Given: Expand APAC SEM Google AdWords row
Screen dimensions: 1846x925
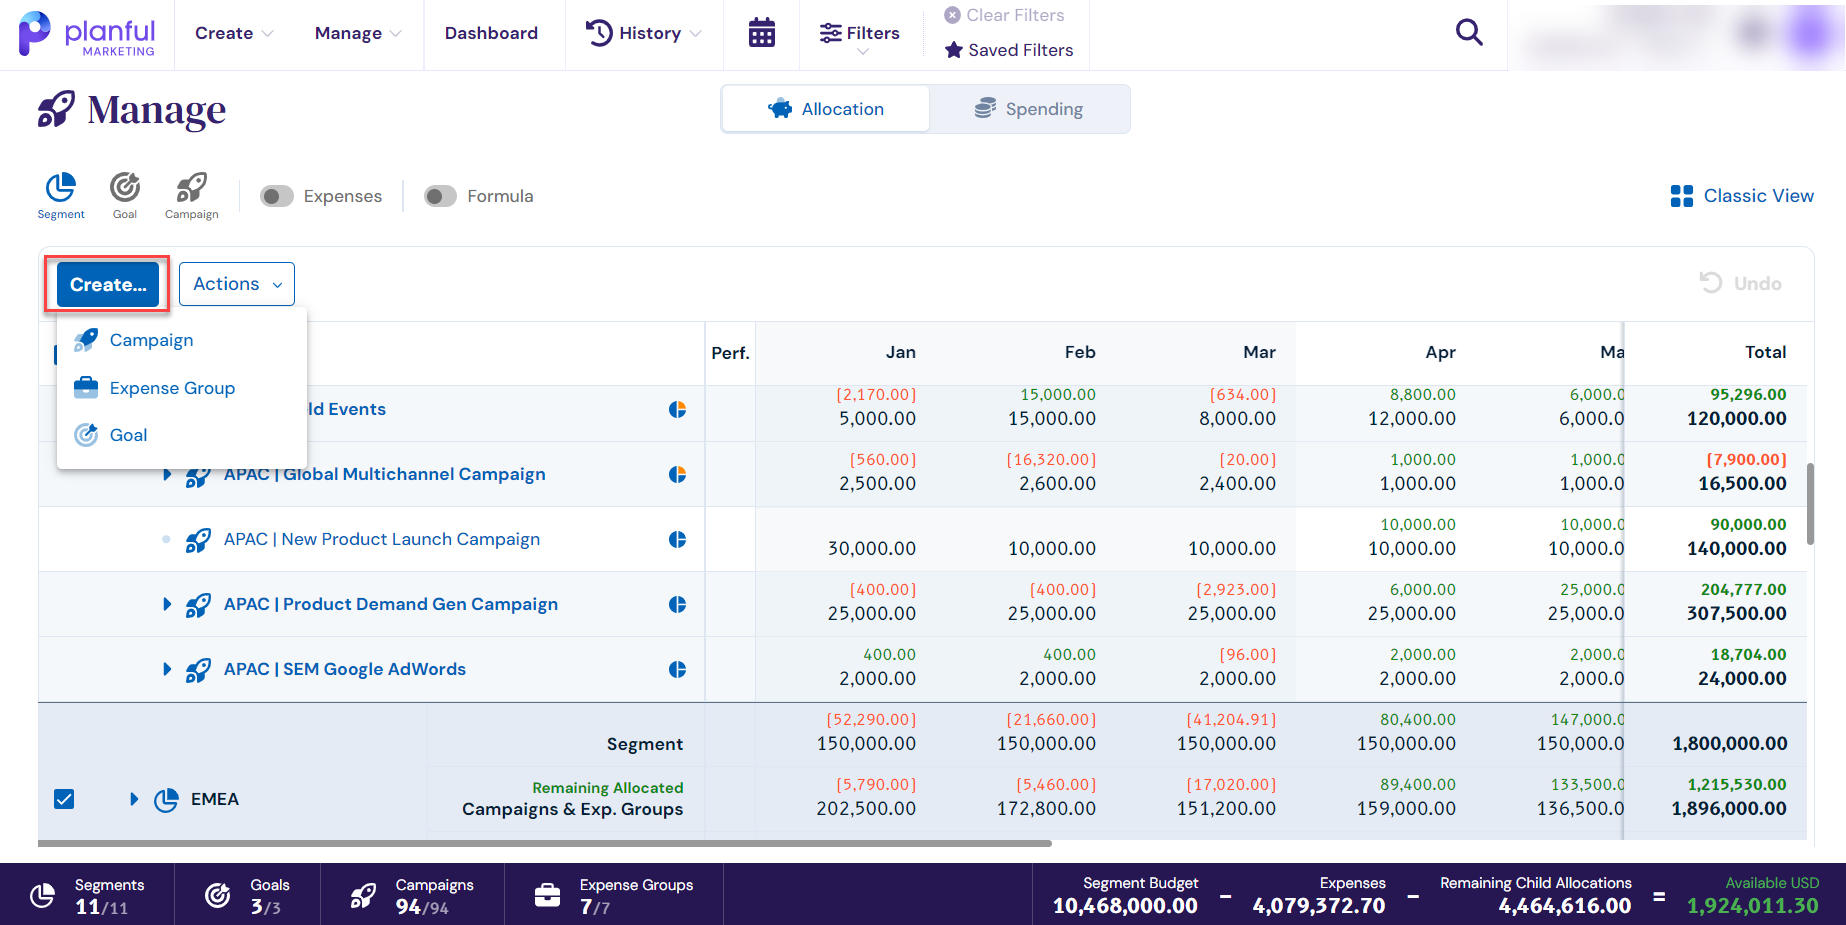Looking at the screenshot, I should (167, 669).
